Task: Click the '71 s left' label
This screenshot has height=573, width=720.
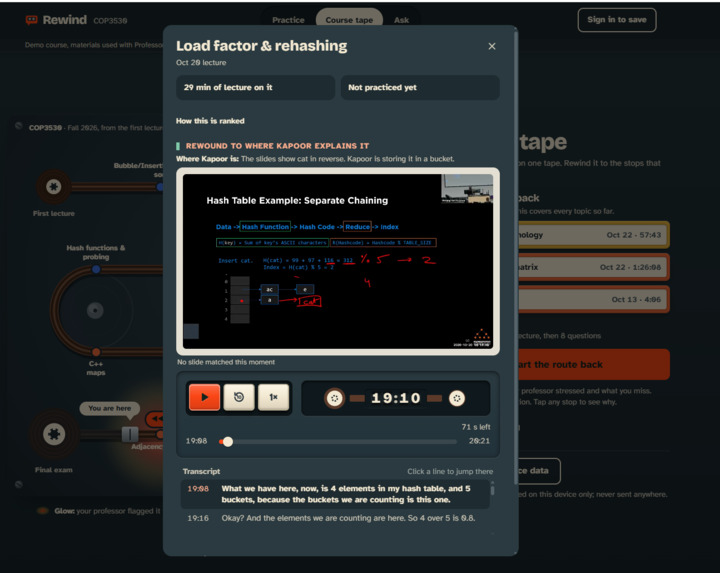Action: 476,427
